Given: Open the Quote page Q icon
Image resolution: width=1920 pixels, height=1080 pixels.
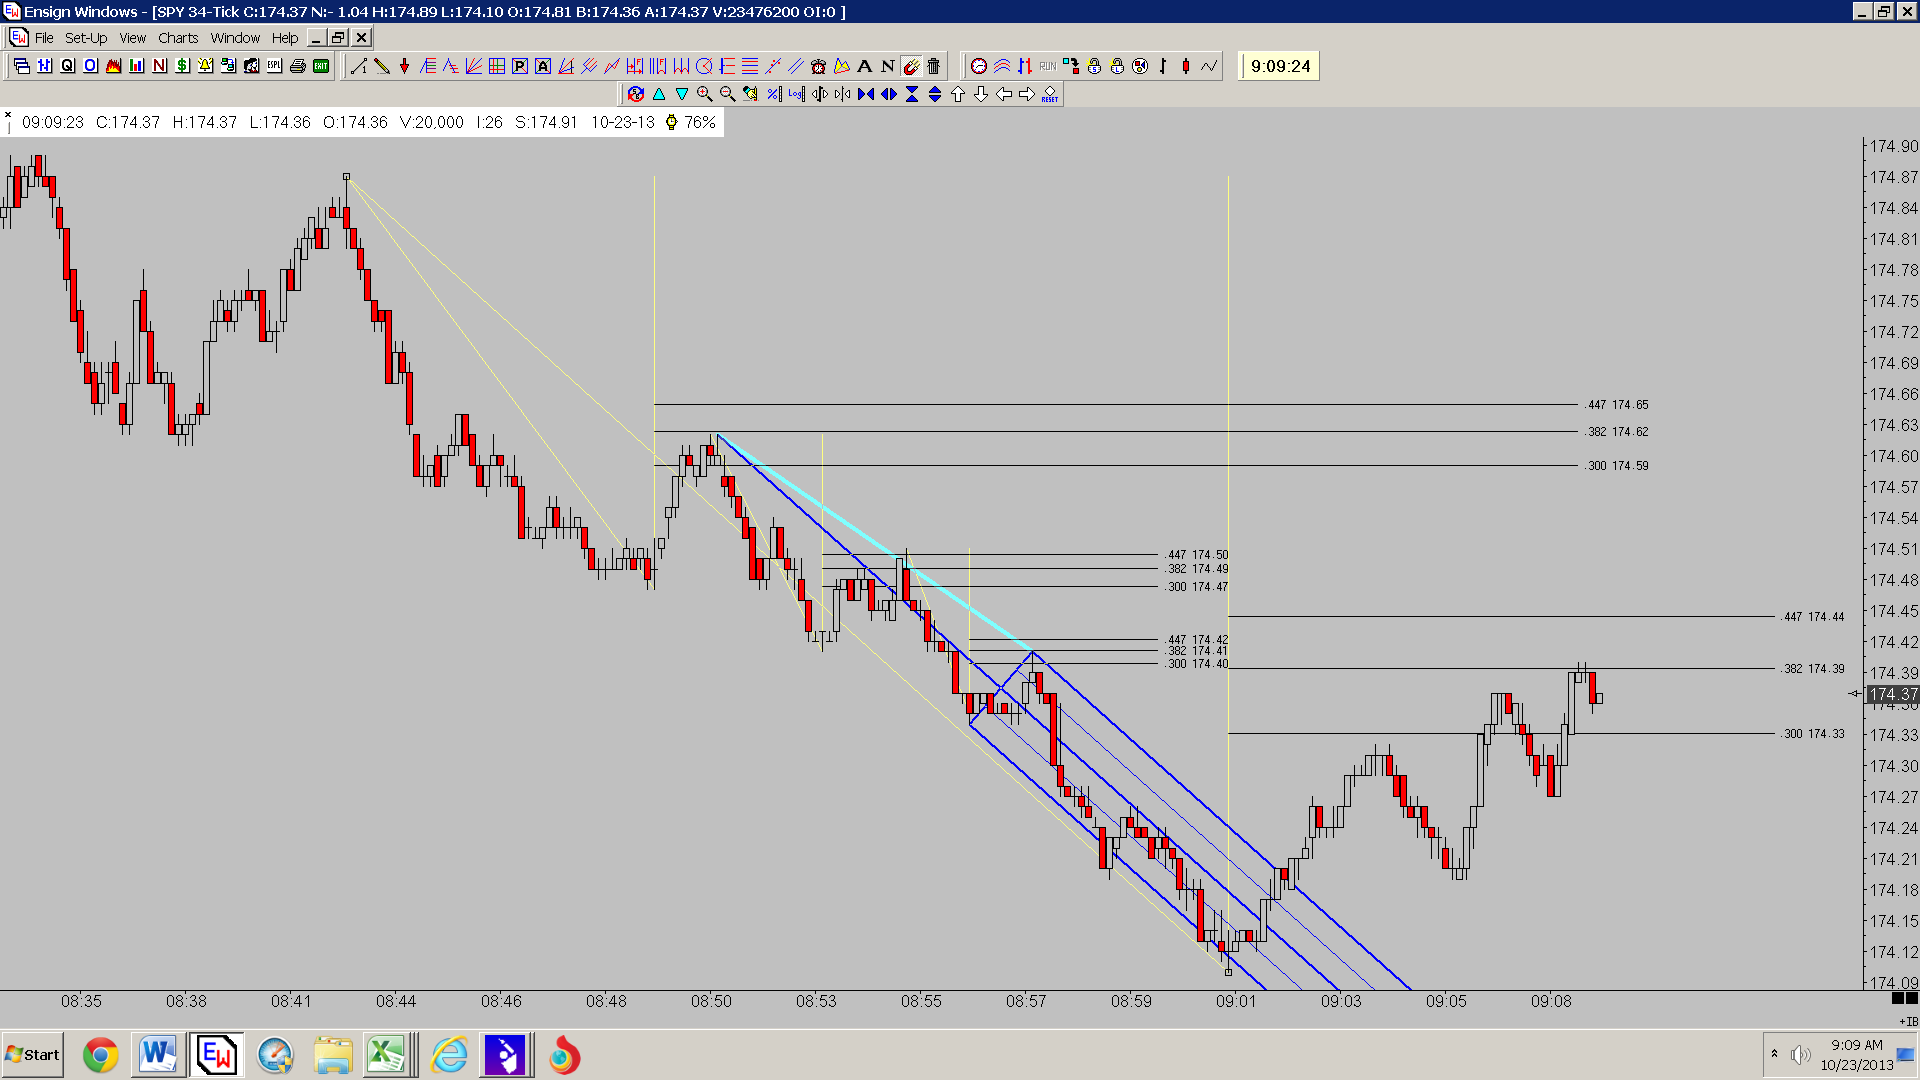Looking at the screenshot, I should pos(68,66).
